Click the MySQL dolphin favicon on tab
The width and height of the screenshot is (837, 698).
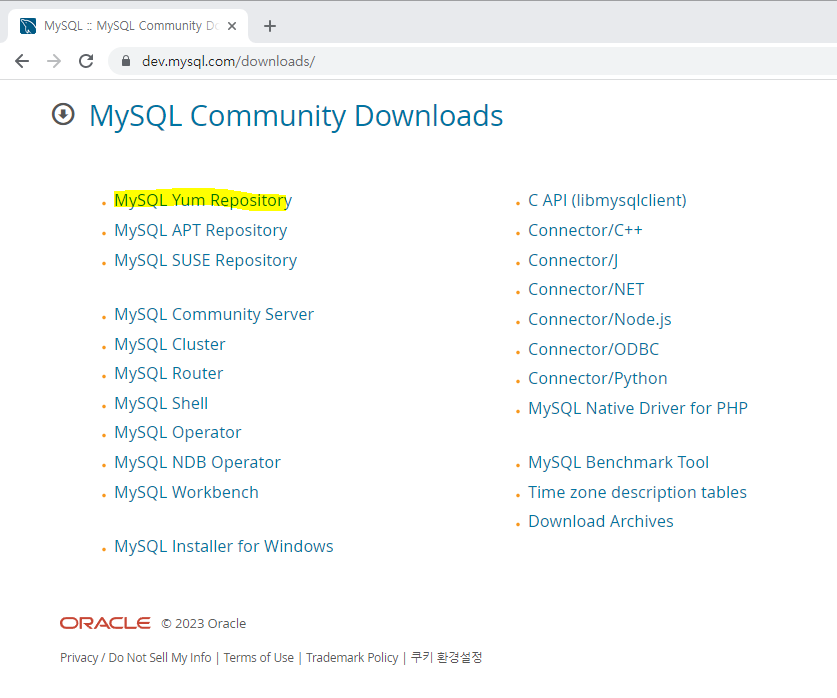point(28,26)
